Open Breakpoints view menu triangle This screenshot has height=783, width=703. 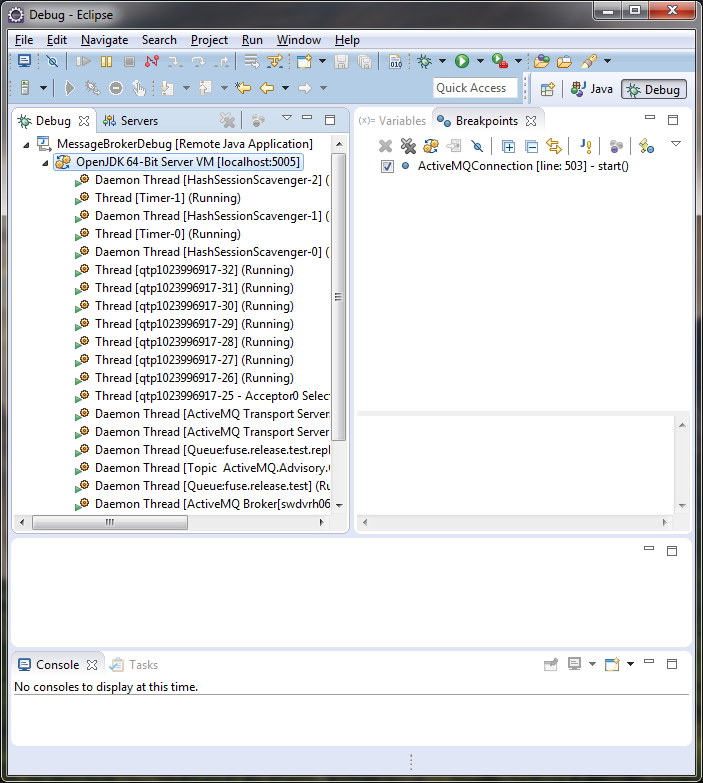tap(676, 144)
